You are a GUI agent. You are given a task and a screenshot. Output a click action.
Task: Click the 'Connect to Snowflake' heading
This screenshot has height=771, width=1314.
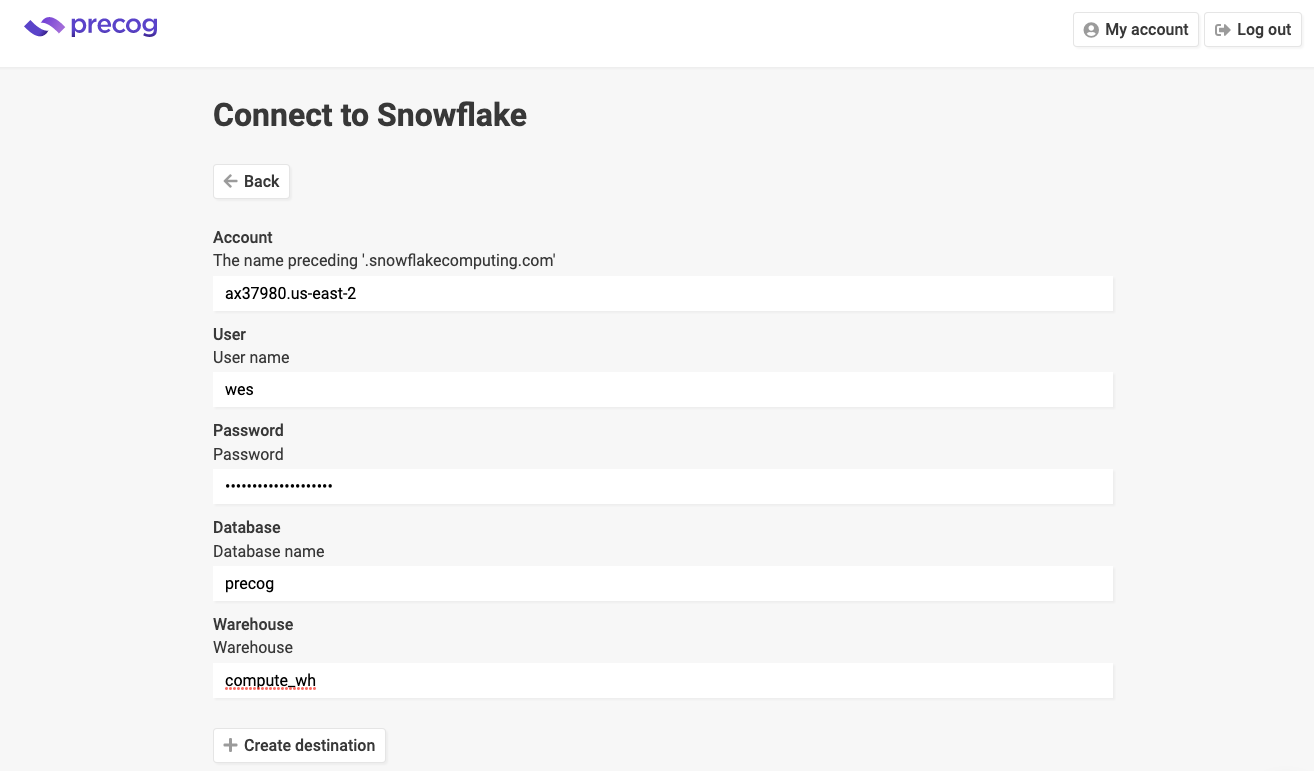tap(370, 115)
